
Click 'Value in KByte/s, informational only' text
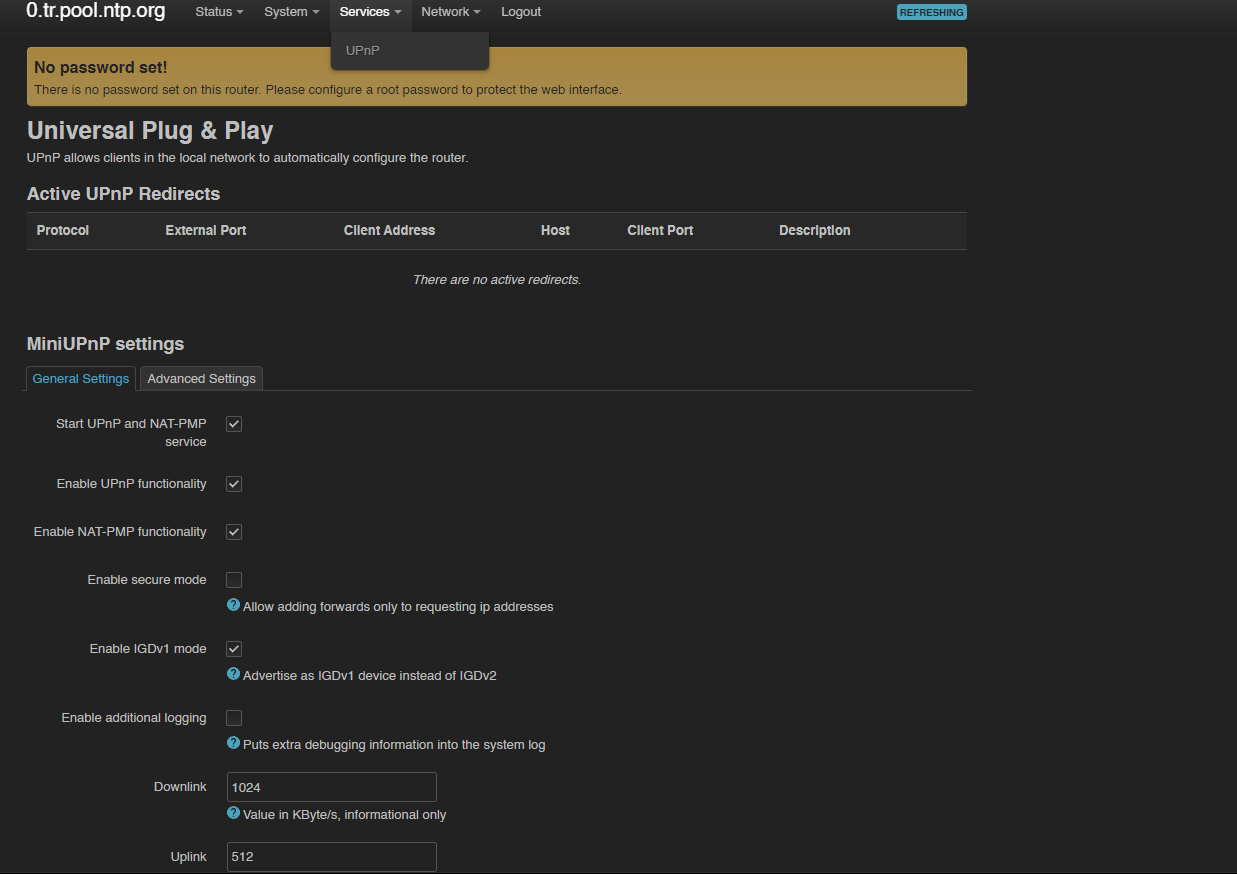click(x=345, y=814)
